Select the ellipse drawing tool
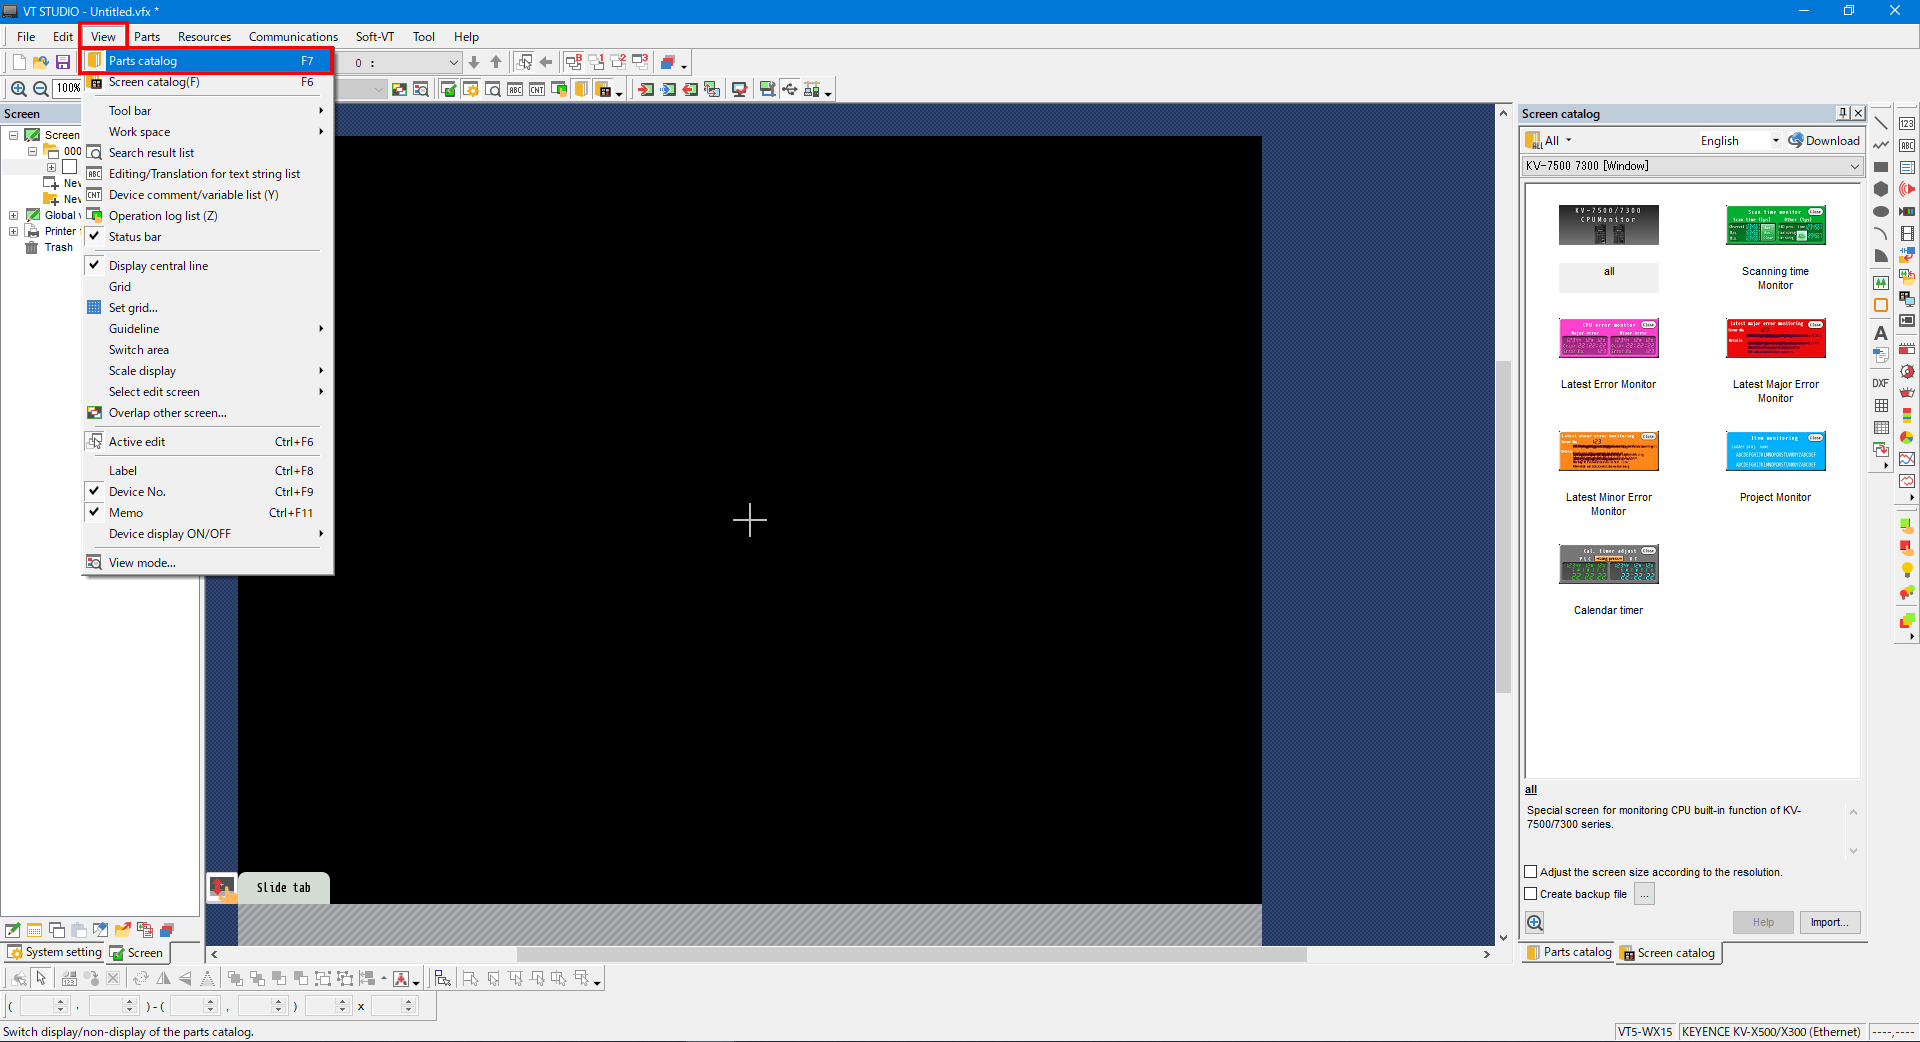The width and height of the screenshot is (1920, 1042). click(x=1881, y=211)
